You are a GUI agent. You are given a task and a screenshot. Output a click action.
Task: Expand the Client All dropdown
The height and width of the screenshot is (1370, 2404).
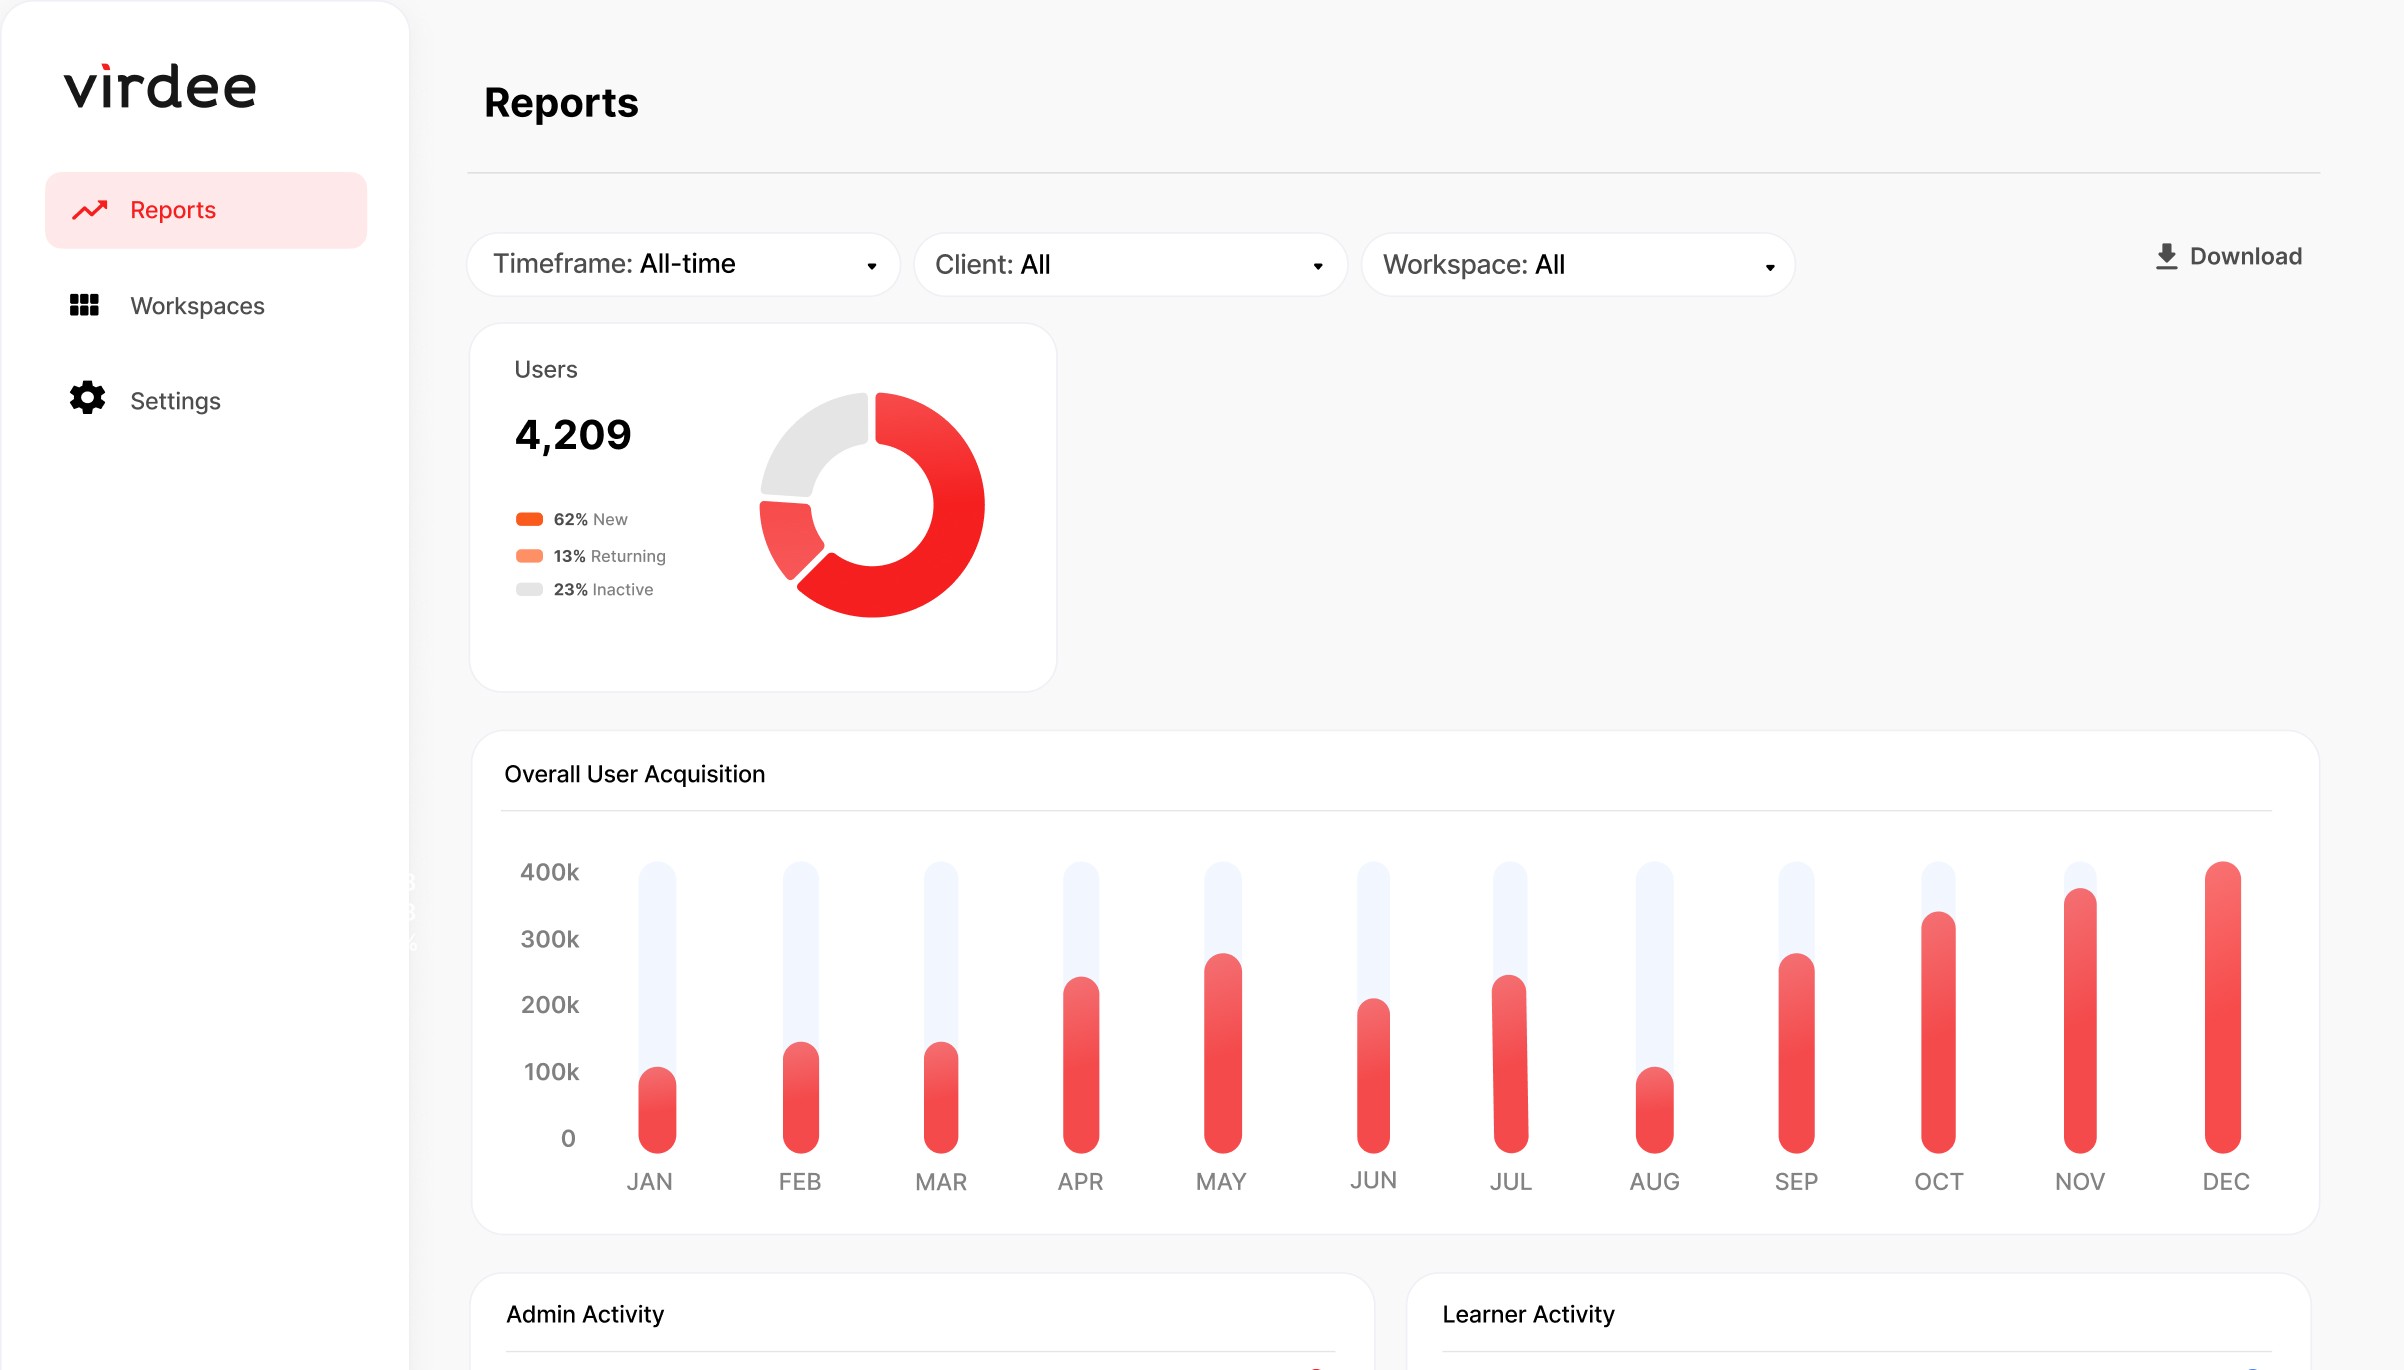(1130, 265)
